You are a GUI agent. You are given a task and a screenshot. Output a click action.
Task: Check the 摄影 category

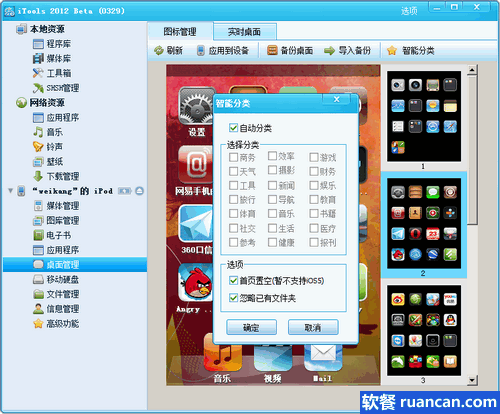(272, 170)
